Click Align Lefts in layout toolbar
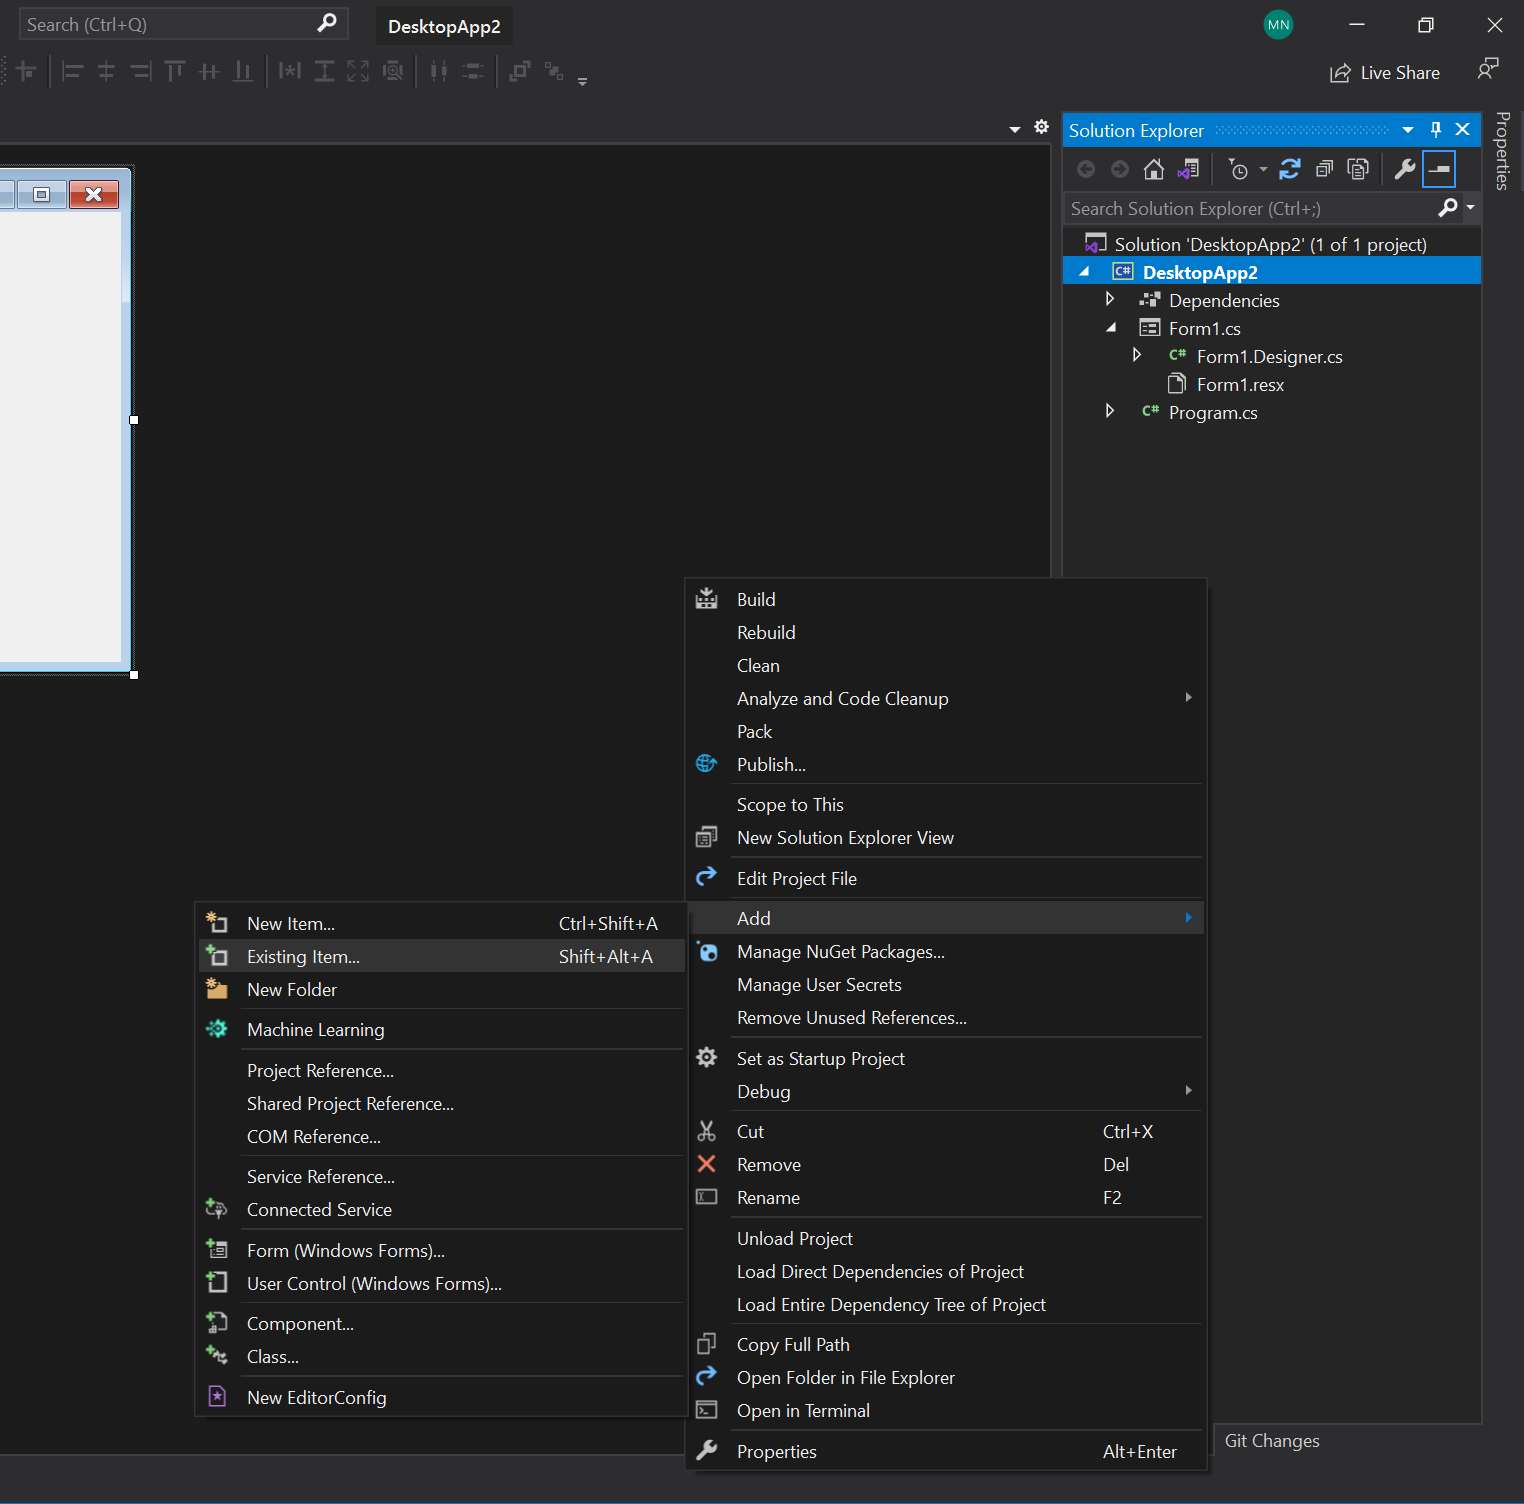 (72, 71)
